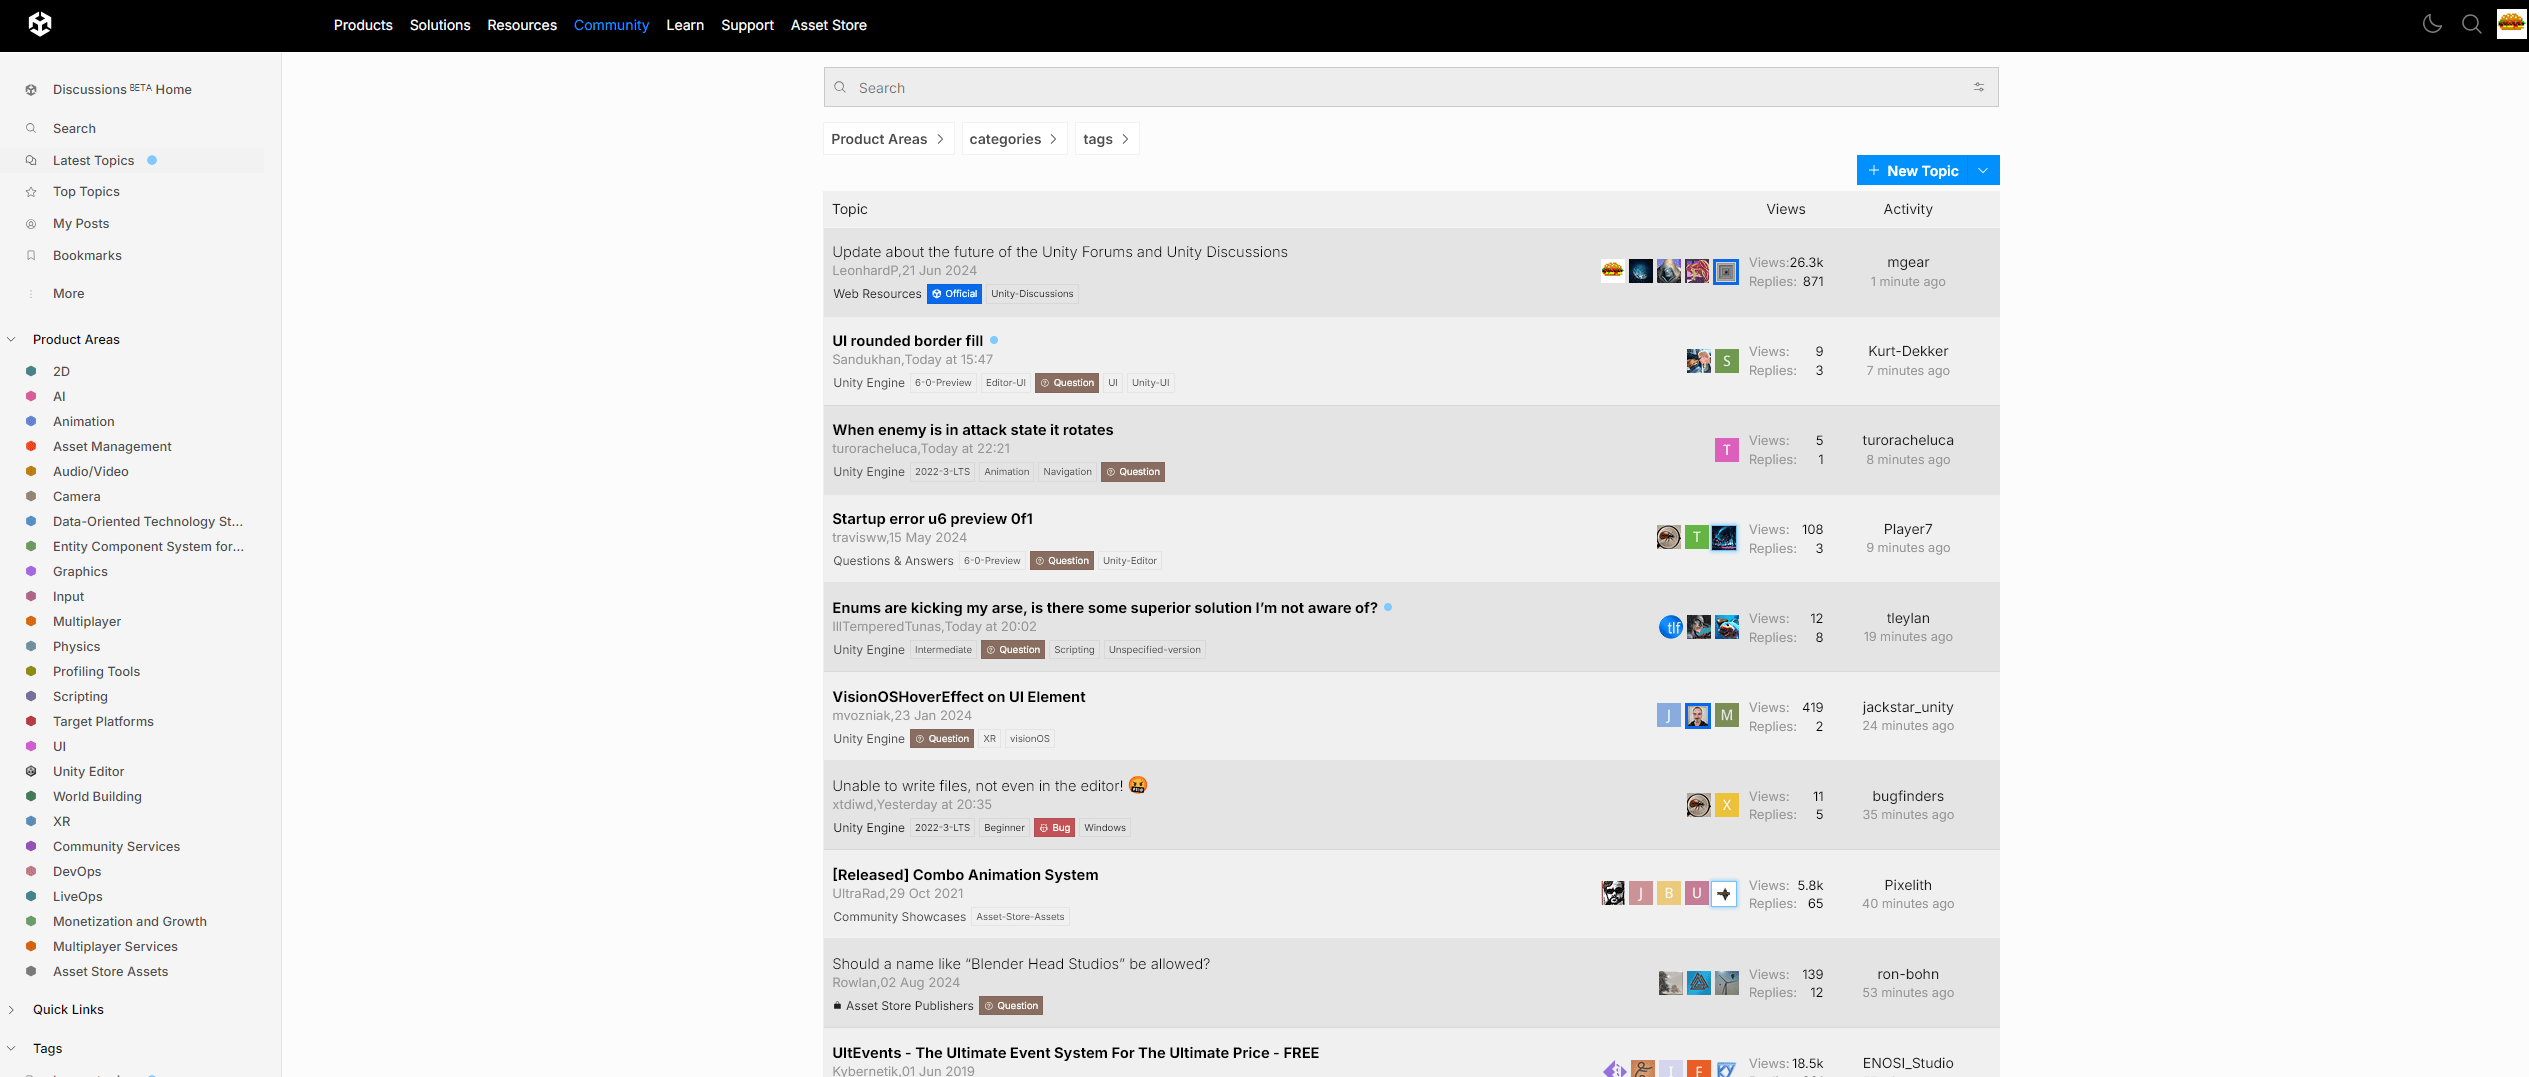Click into the main Search input field

coord(1410,88)
